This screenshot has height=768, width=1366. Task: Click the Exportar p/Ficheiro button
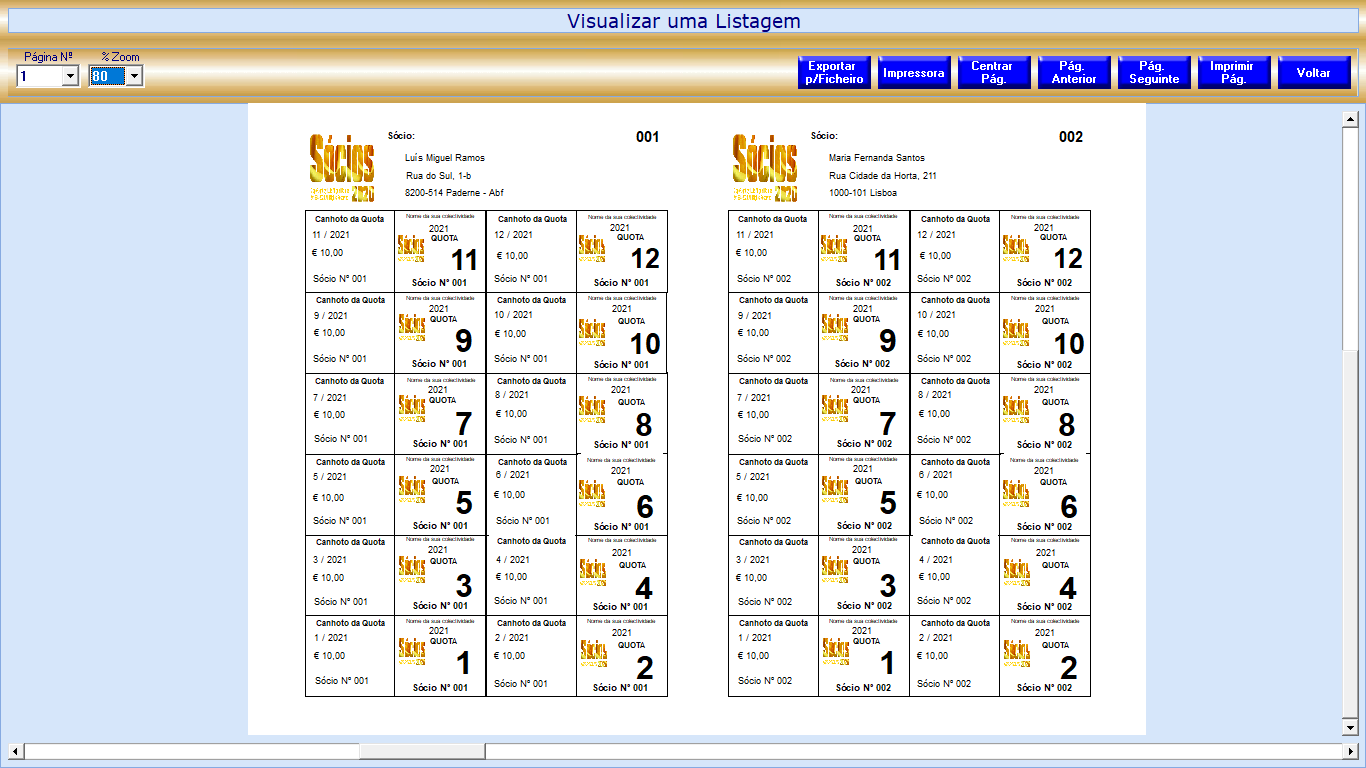835,73
